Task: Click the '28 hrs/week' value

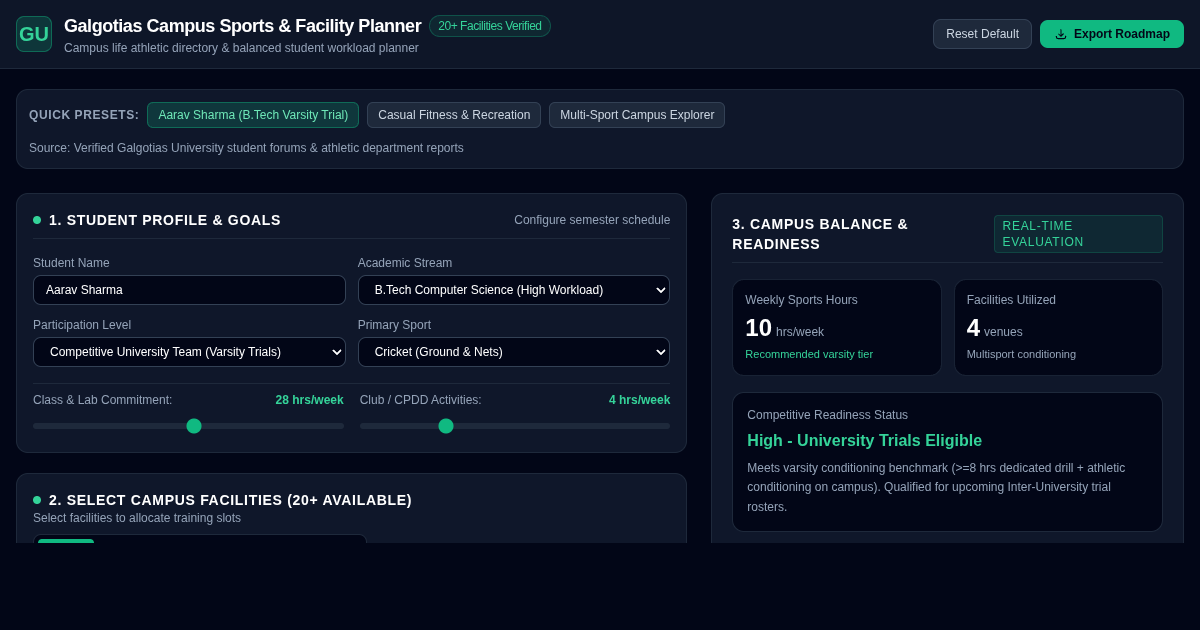Action: [310, 400]
